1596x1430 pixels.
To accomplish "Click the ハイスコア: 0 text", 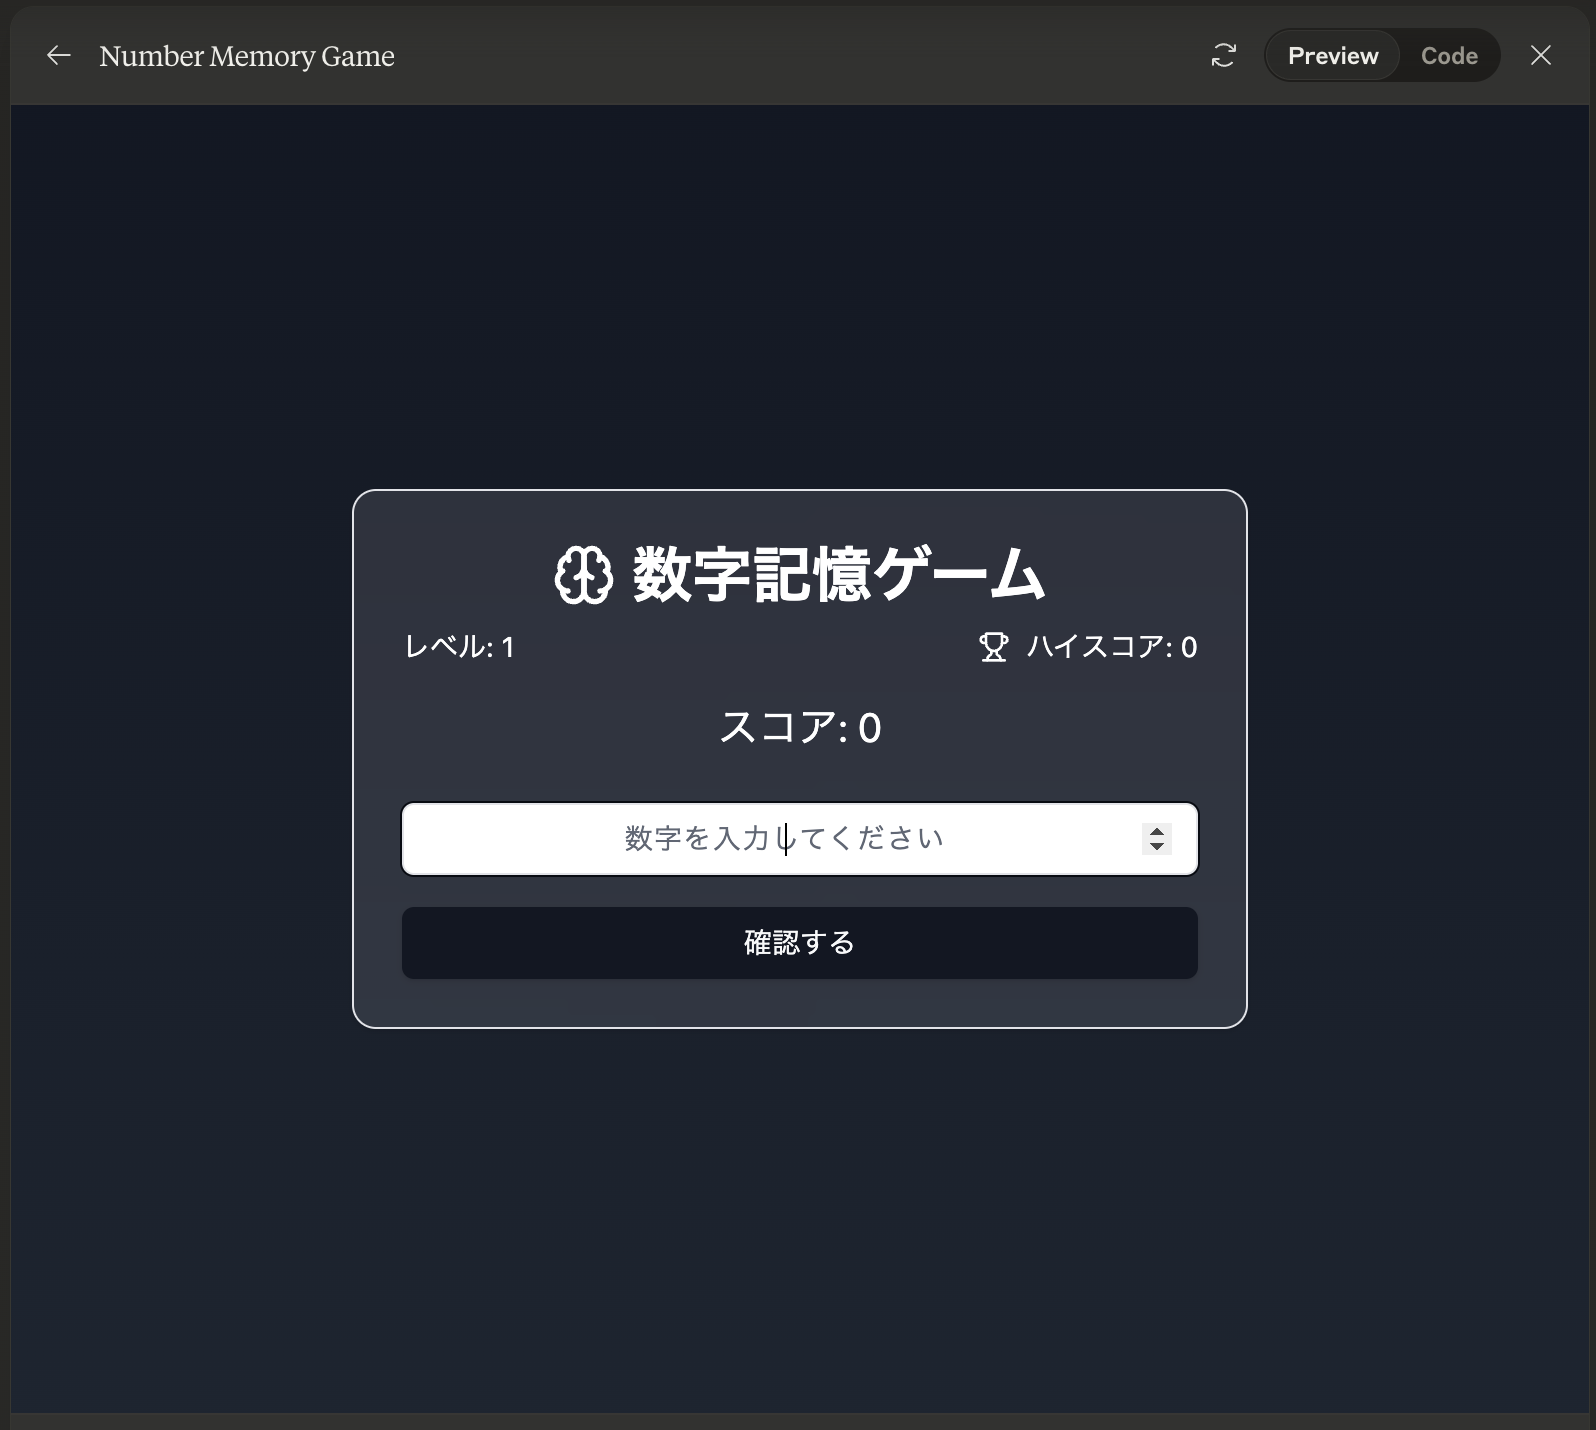I will tap(1112, 647).
